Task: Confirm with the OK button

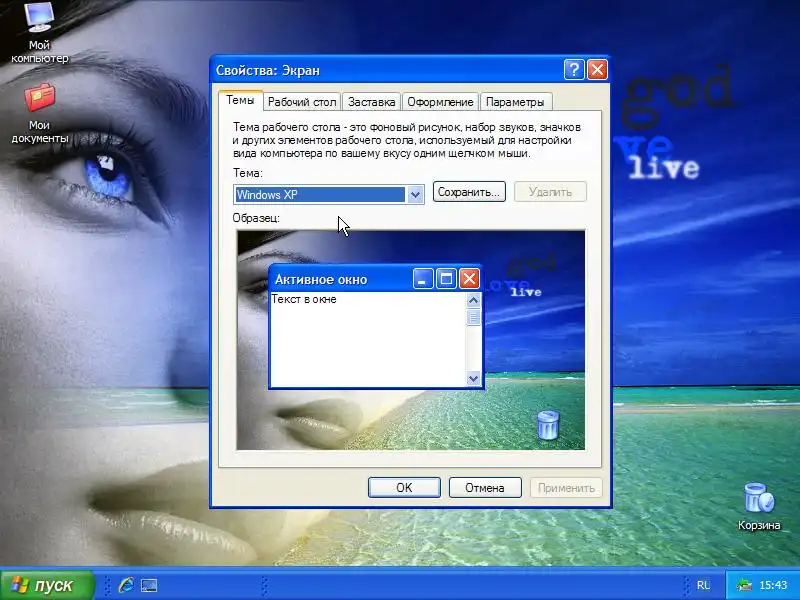Action: [x=404, y=488]
